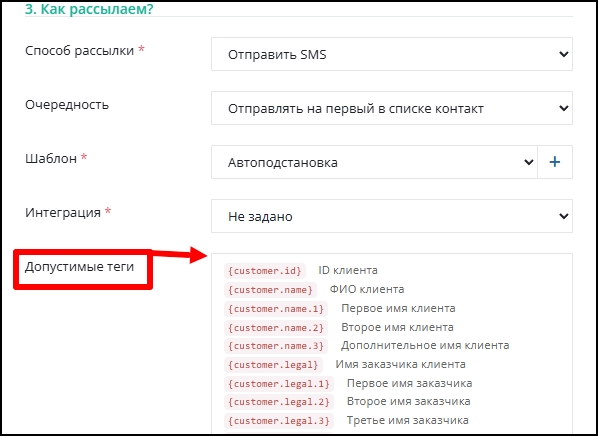Click the plus icon next to Шаблон
Image resolution: width=598 pixels, height=436 pixels.
click(555, 162)
